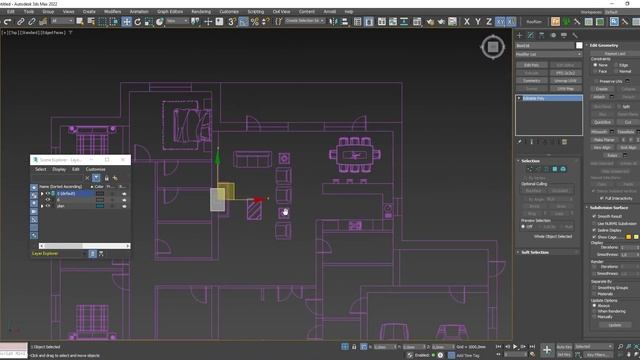Open the Modifiers menu
The height and width of the screenshot is (360, 640).
112,12
